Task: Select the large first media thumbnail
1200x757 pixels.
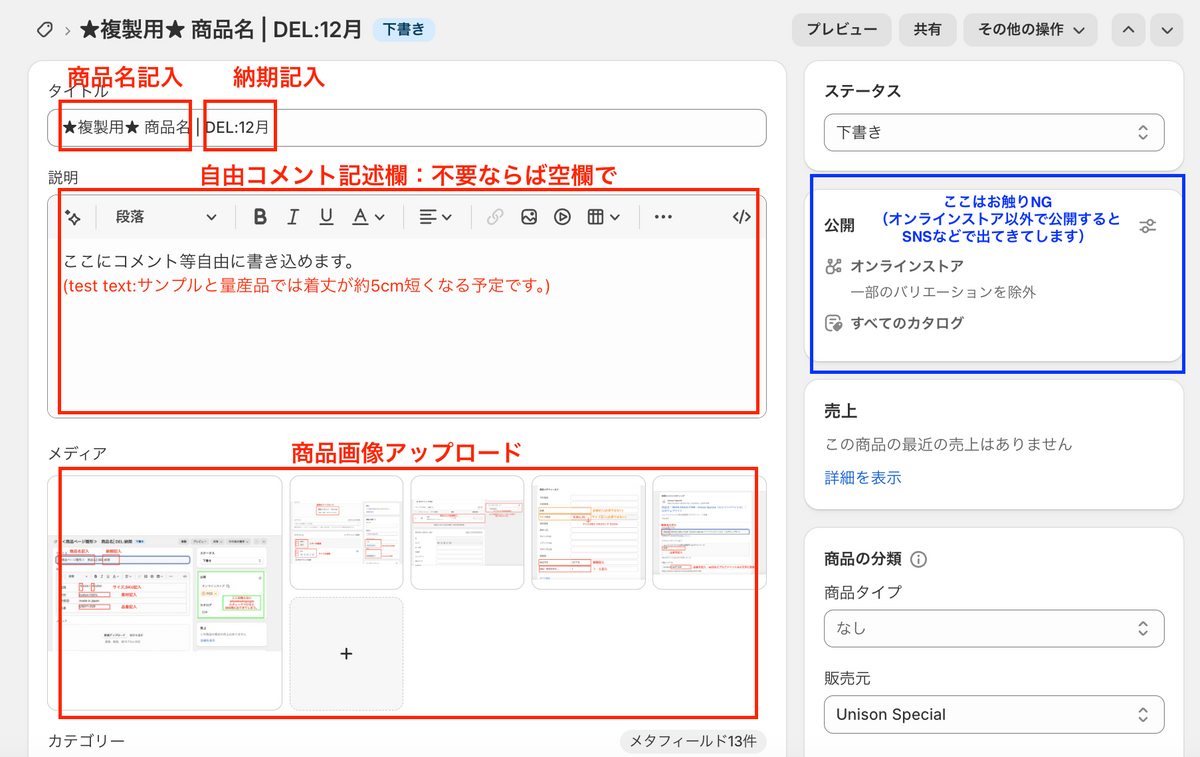Action: (x=165, y=593)
